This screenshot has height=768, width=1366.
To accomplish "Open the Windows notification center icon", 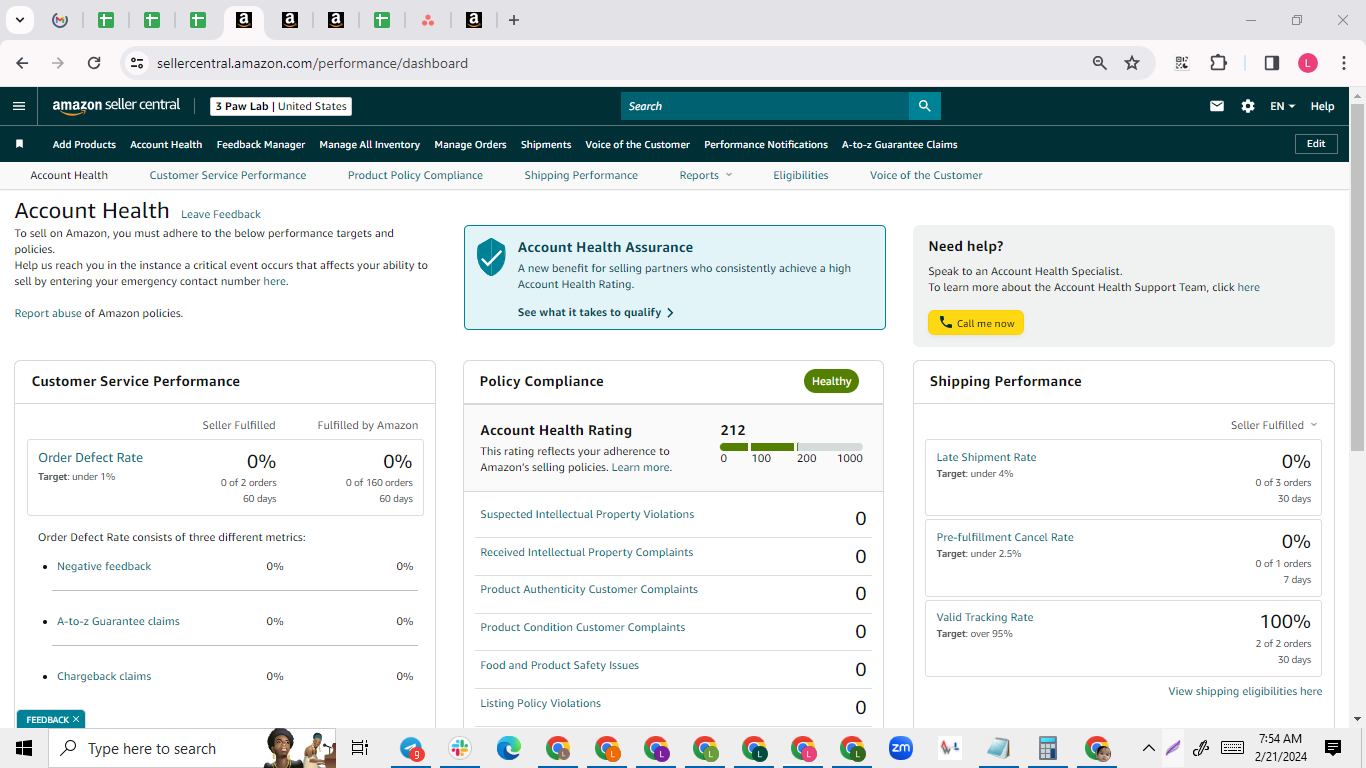I will [x=1333, y=748].
